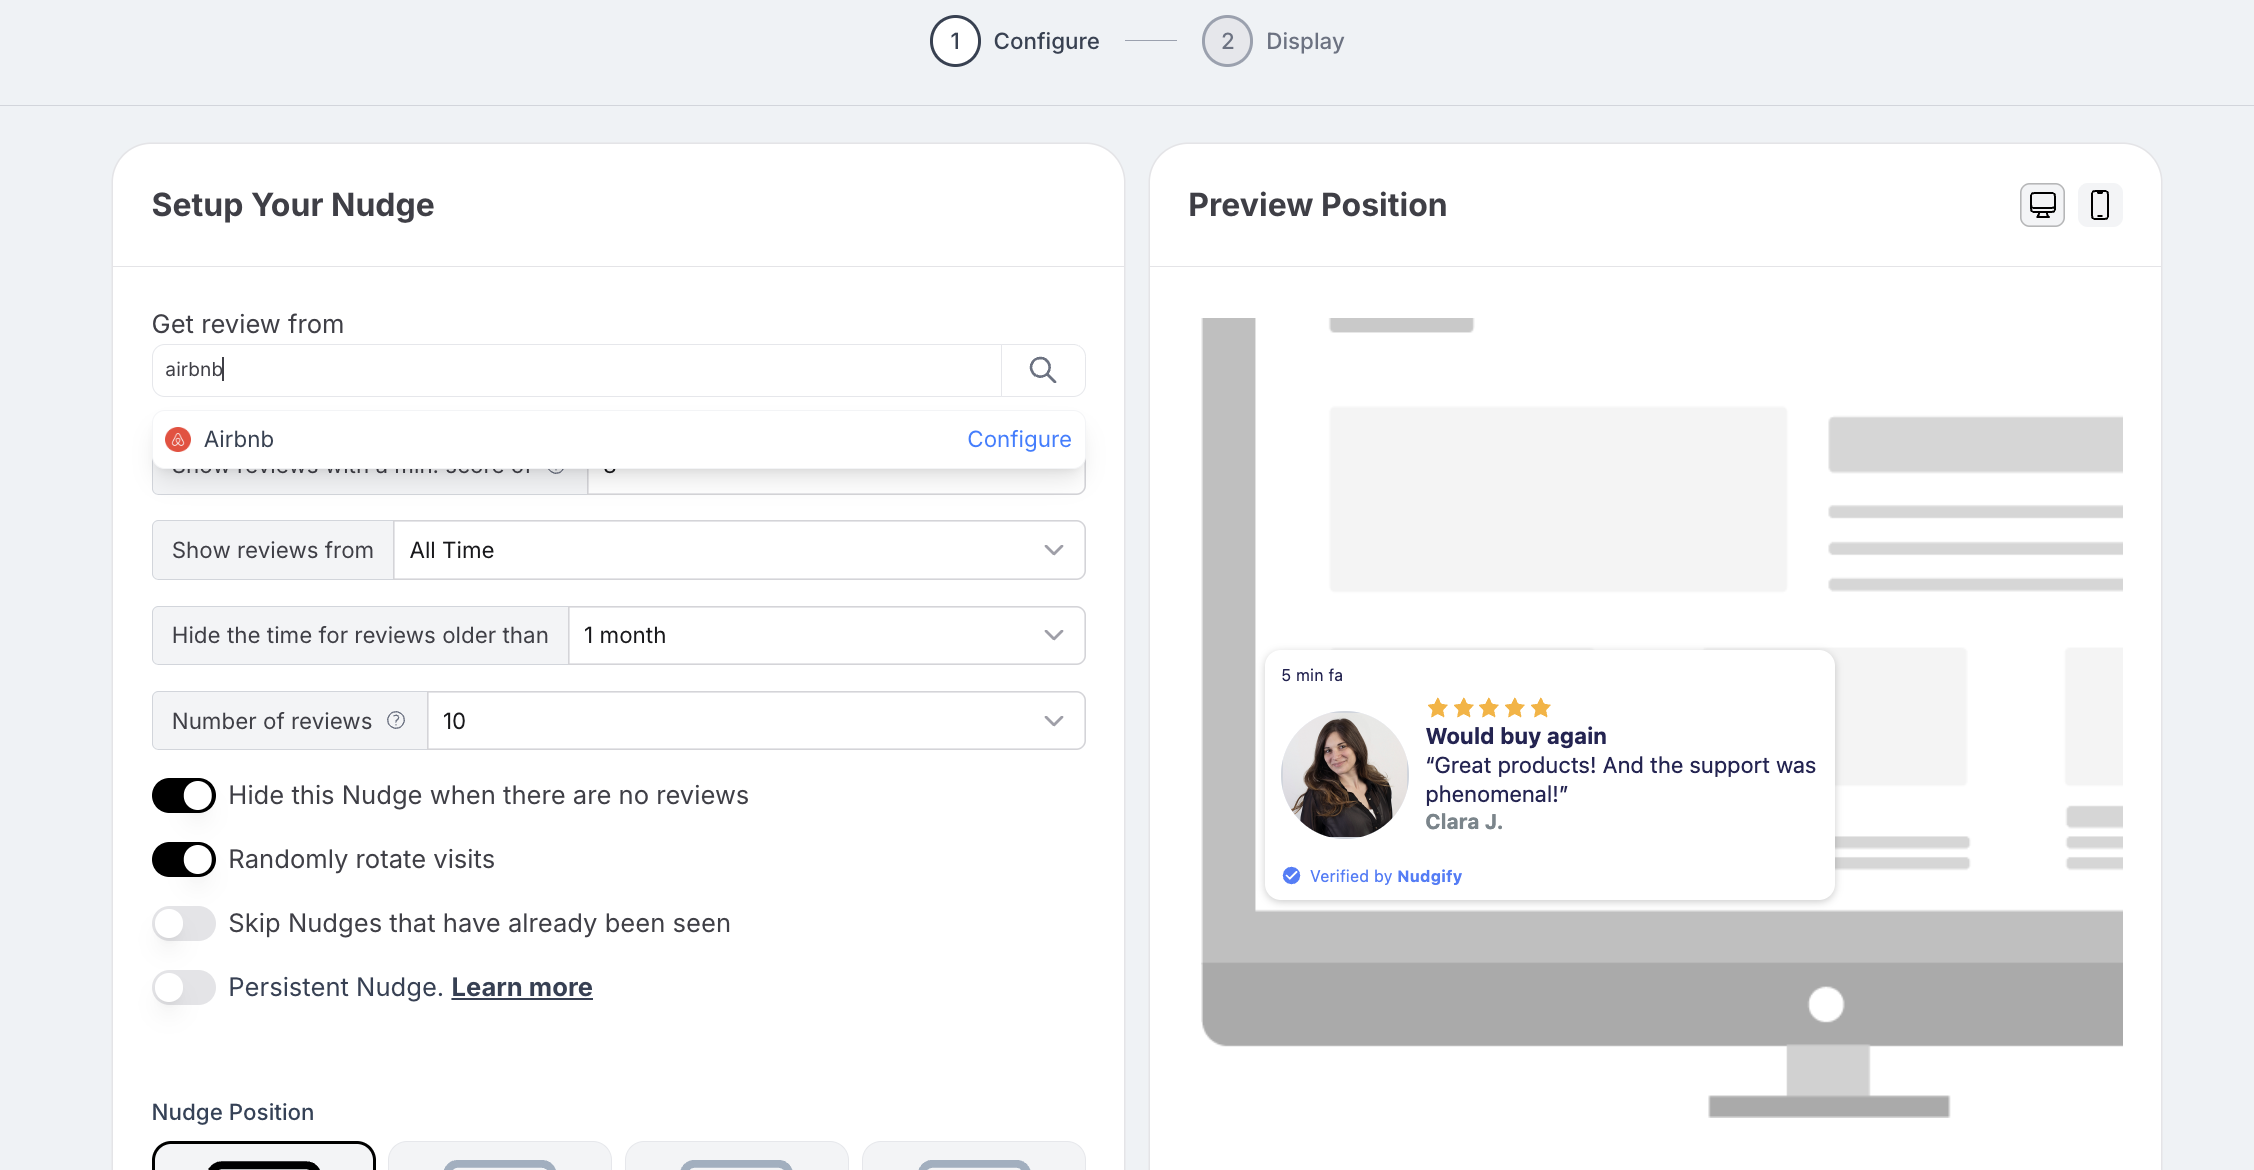Click step 2 circle icon
Image resolution: width=2254 pixels, height=1170 pixels.
pyautogui.click(x=1226, y=41)
